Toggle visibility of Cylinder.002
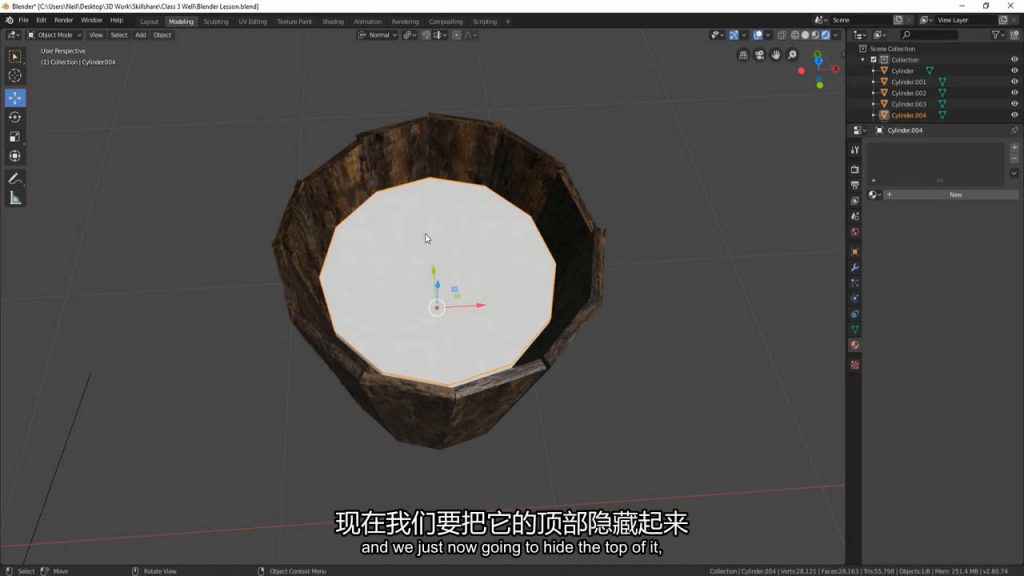Screen dimensions: 1024x576 click(x=1014, y=93)
